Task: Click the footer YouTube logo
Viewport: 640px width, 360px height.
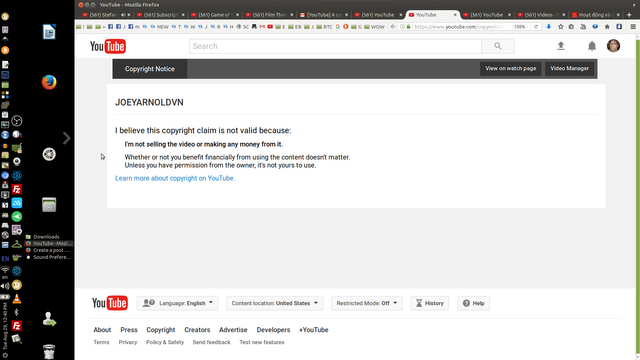Action: tap(110, 303)
